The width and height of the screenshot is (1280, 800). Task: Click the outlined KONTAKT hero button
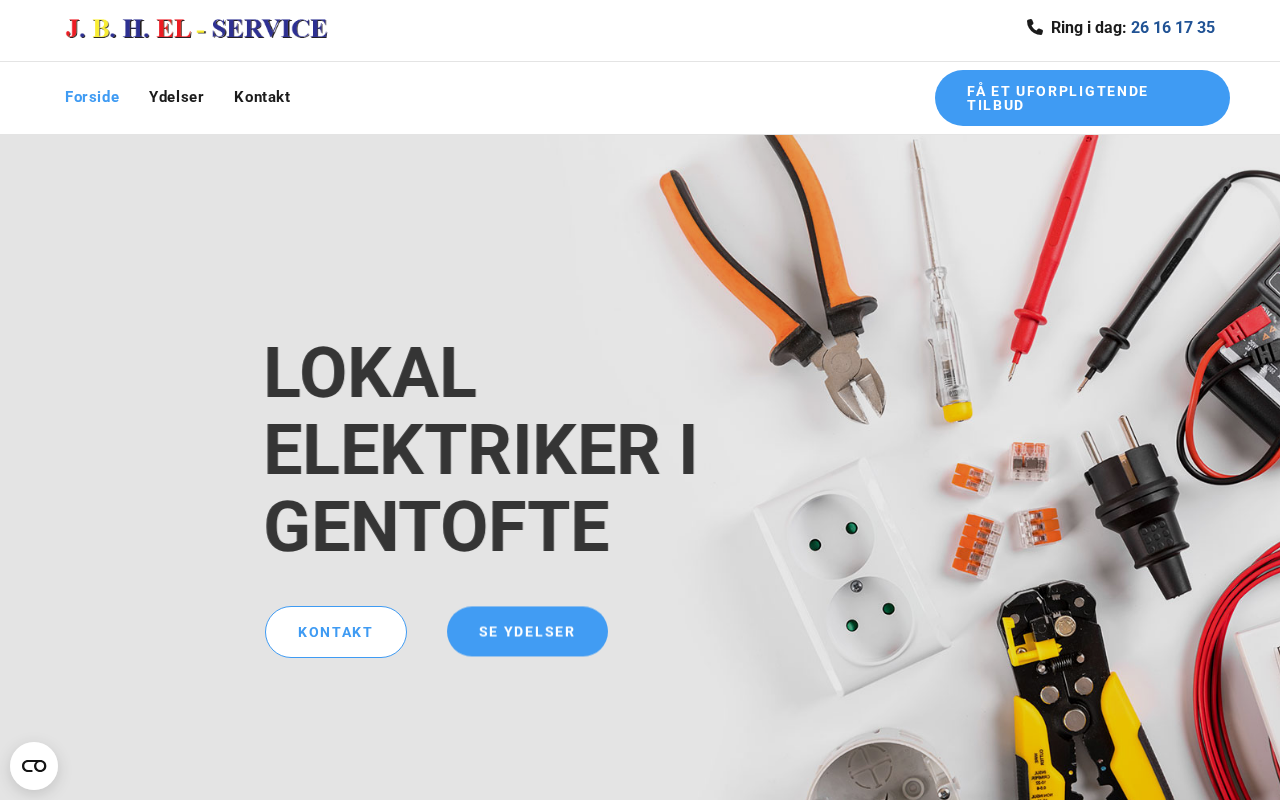pyautogui.click(x=336, y=632)
